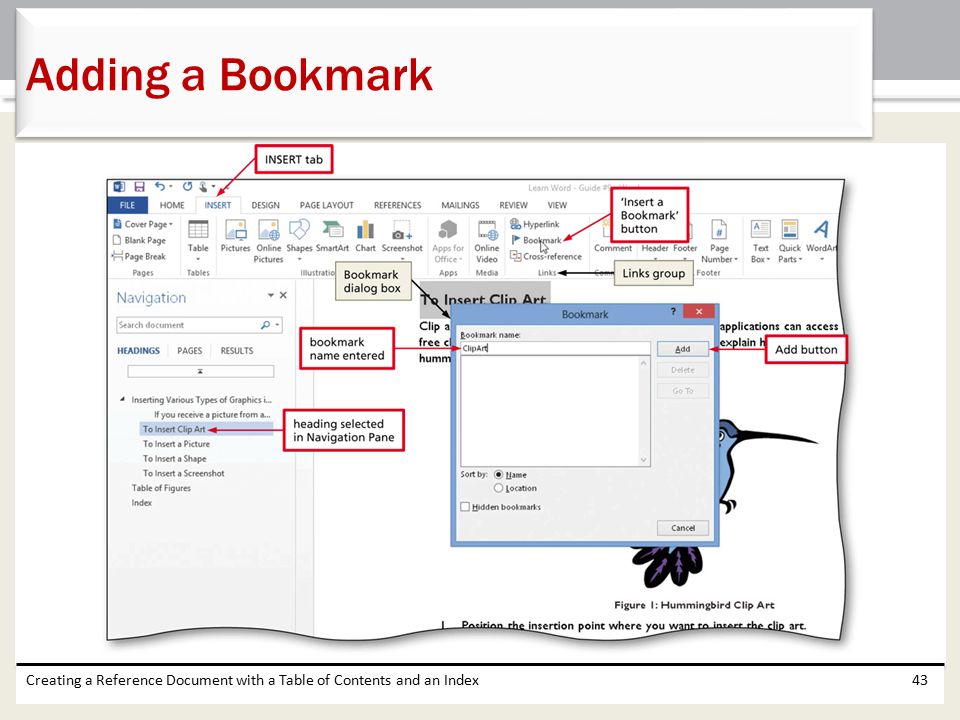Open Apps for Office
The image size is (960, 720).
click(448, 241)
